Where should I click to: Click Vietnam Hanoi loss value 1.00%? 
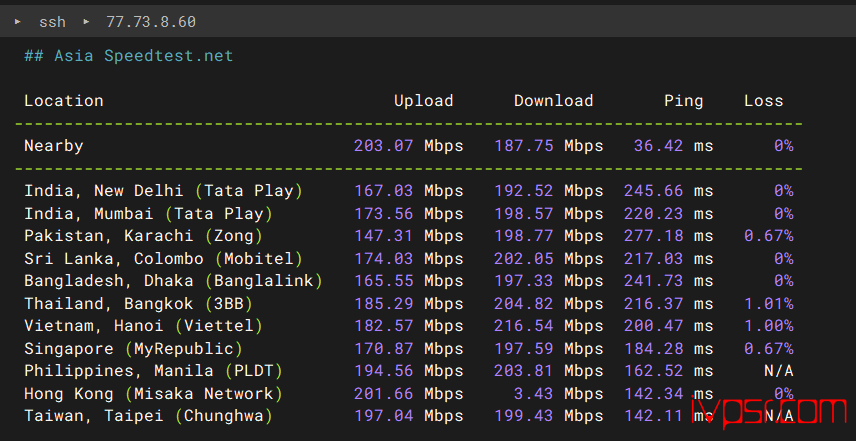pyautogui.click(x=769, y=326)
